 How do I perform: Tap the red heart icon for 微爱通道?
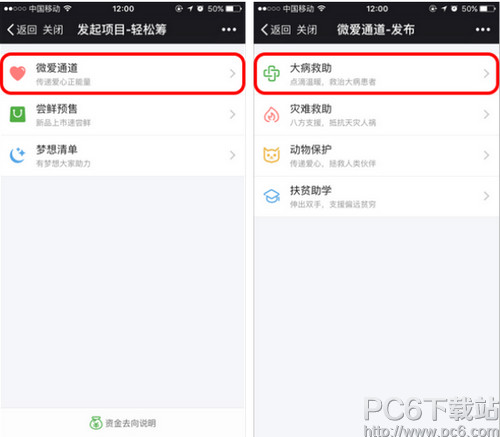coord(18,74)
